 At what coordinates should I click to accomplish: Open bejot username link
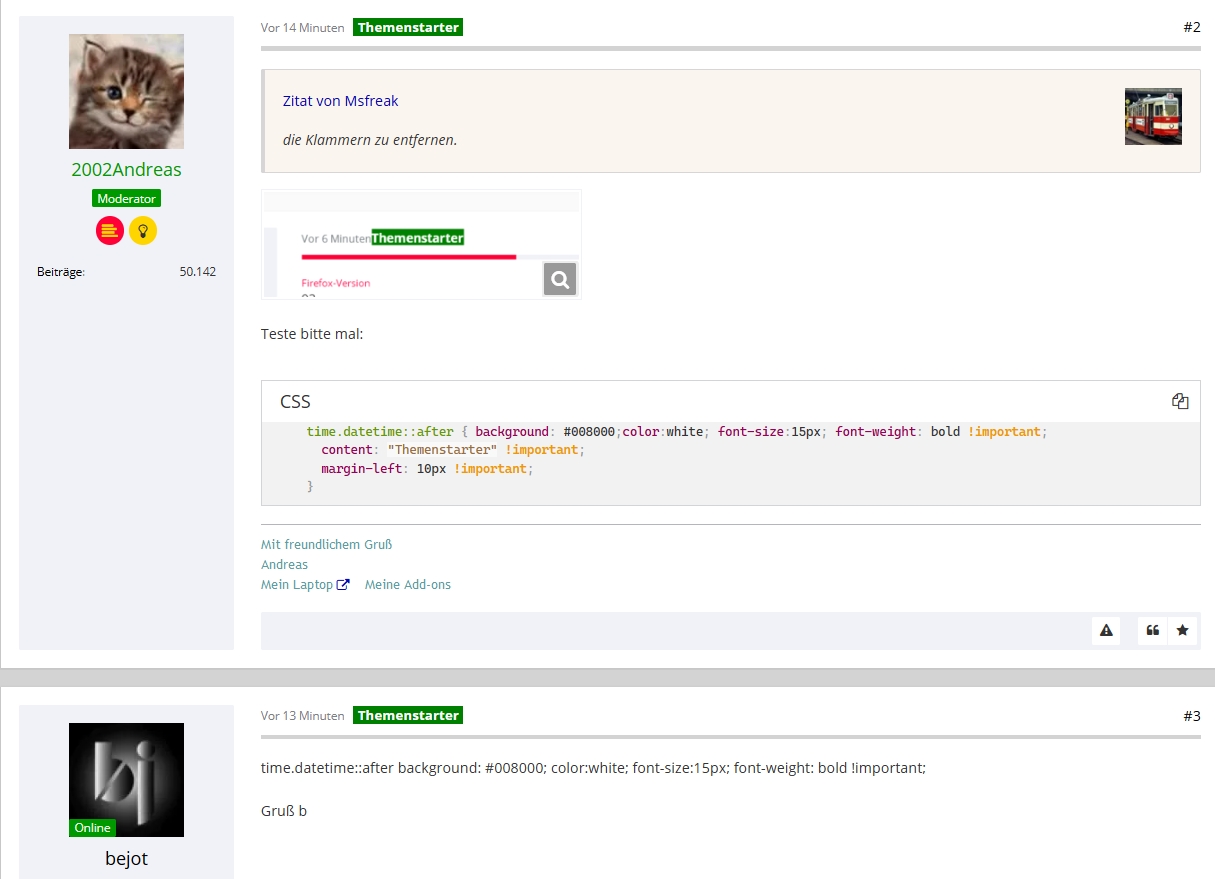(x=126, y=858)
